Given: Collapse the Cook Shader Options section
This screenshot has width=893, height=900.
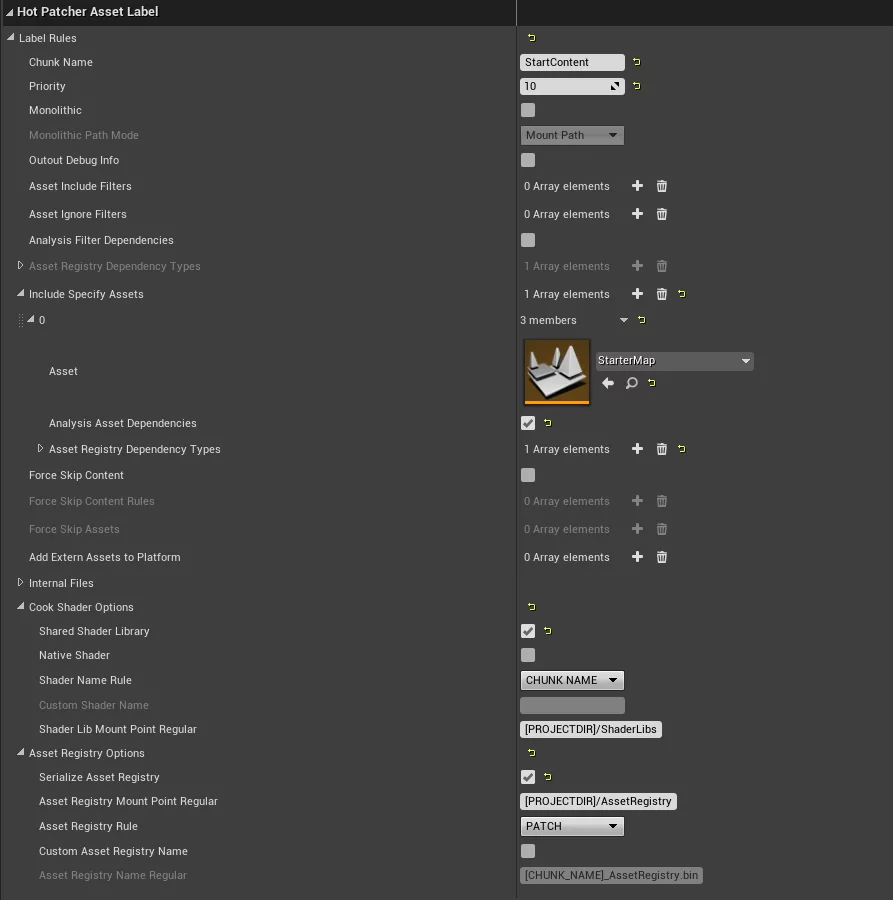Looking at the screenshot, I should (x=21, y=607).
